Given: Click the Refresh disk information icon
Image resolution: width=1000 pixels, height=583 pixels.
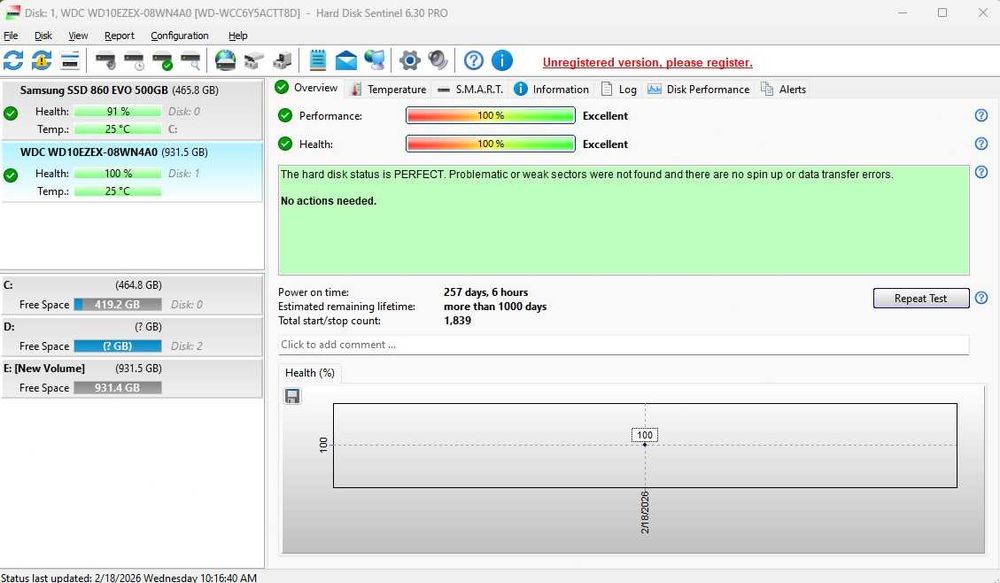Looking at the screenshot, I should tap(13, 61).
